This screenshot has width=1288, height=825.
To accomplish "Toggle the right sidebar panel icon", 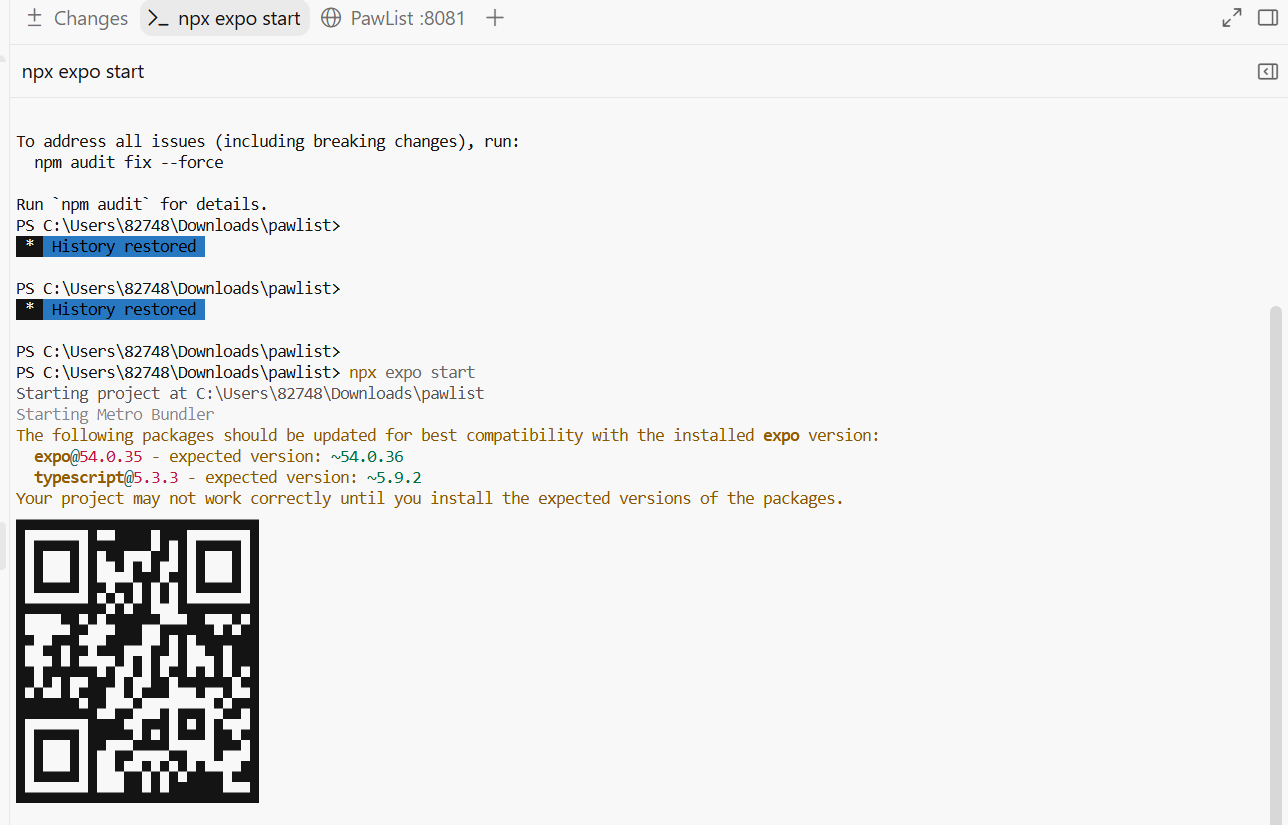I will (1267, 18).
